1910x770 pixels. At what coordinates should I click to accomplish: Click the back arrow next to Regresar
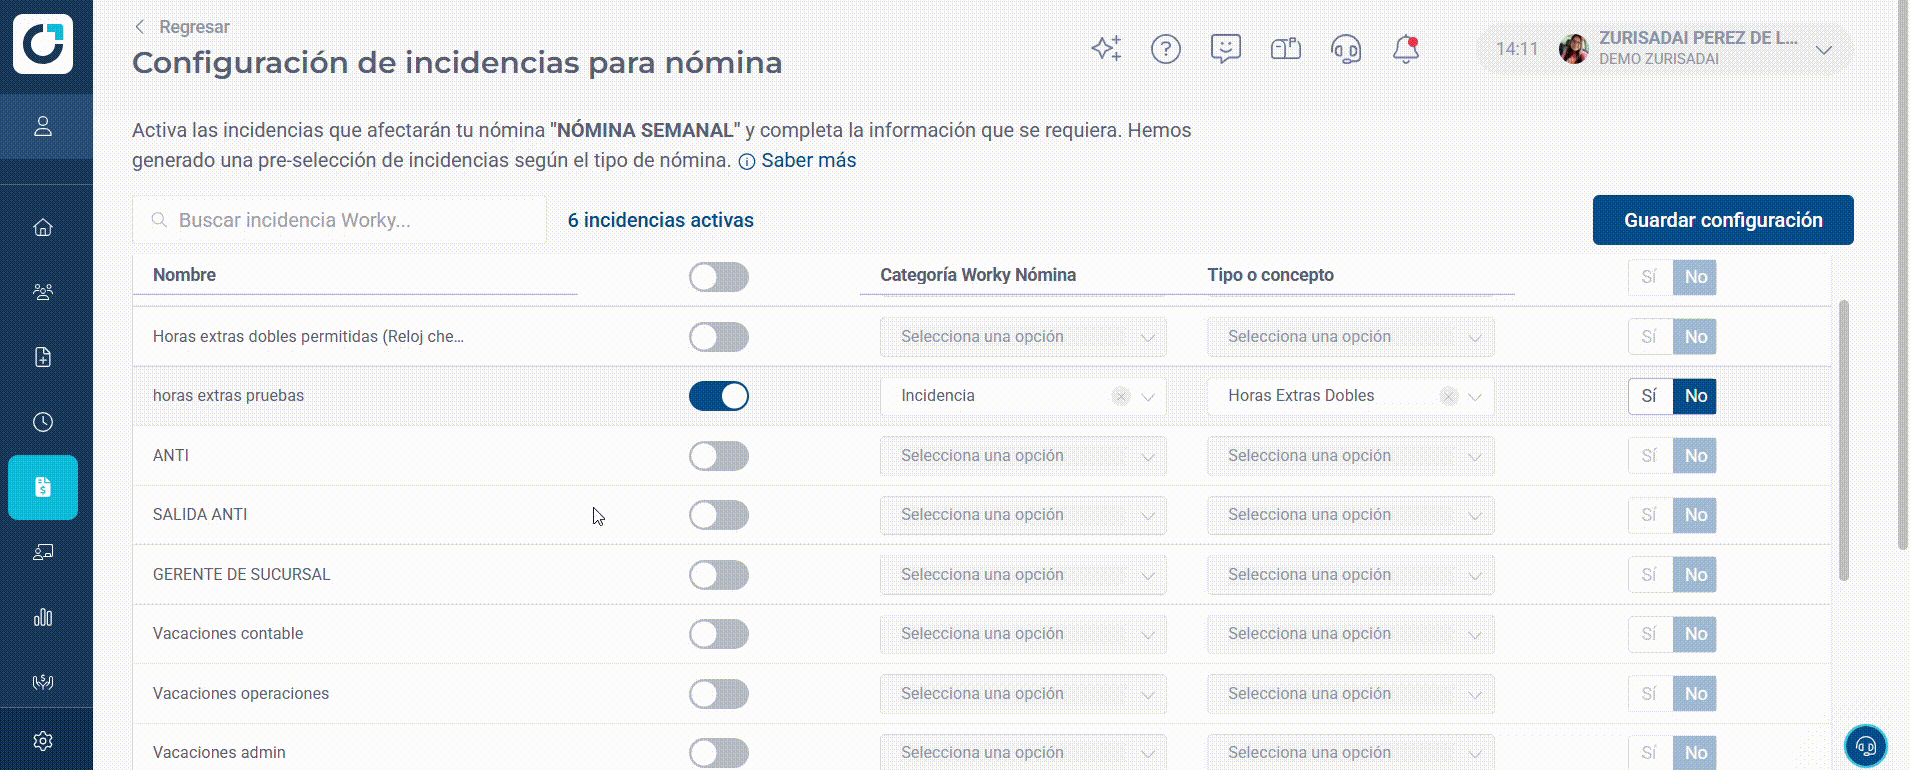point(140,27)
